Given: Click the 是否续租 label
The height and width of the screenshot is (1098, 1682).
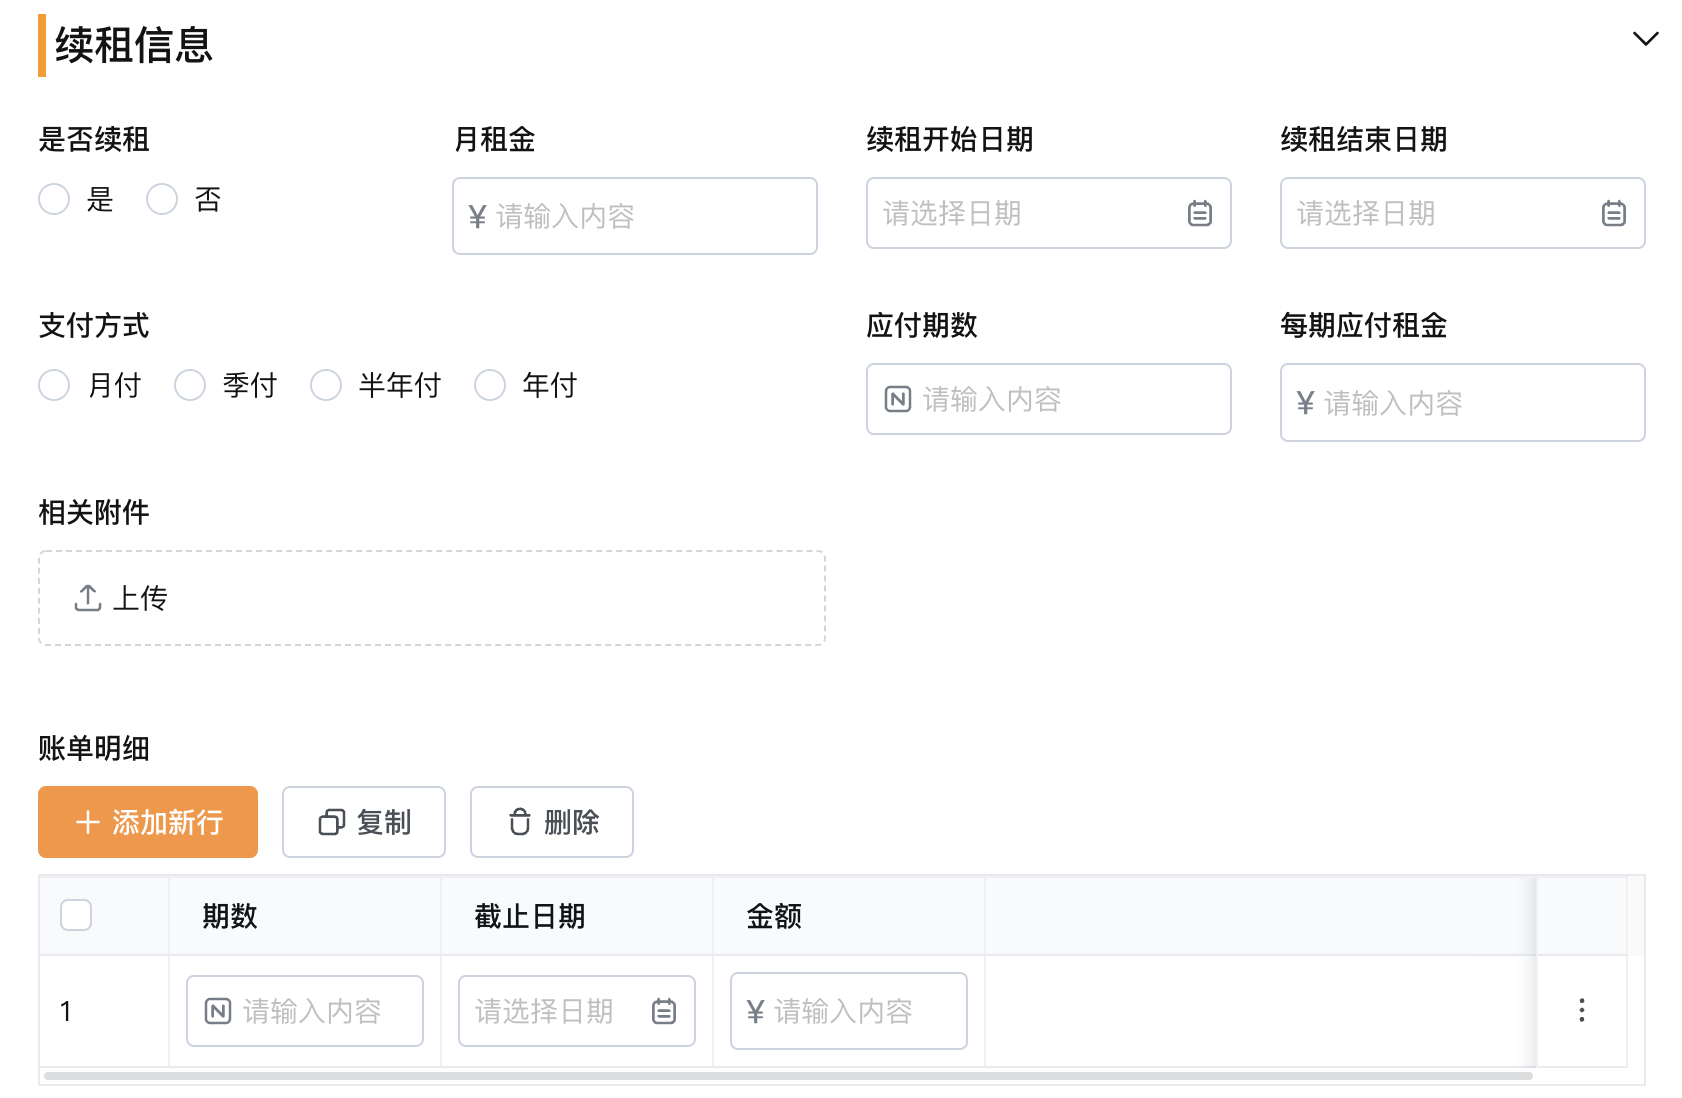Looking at the screenshot, I should click(94, 139).
